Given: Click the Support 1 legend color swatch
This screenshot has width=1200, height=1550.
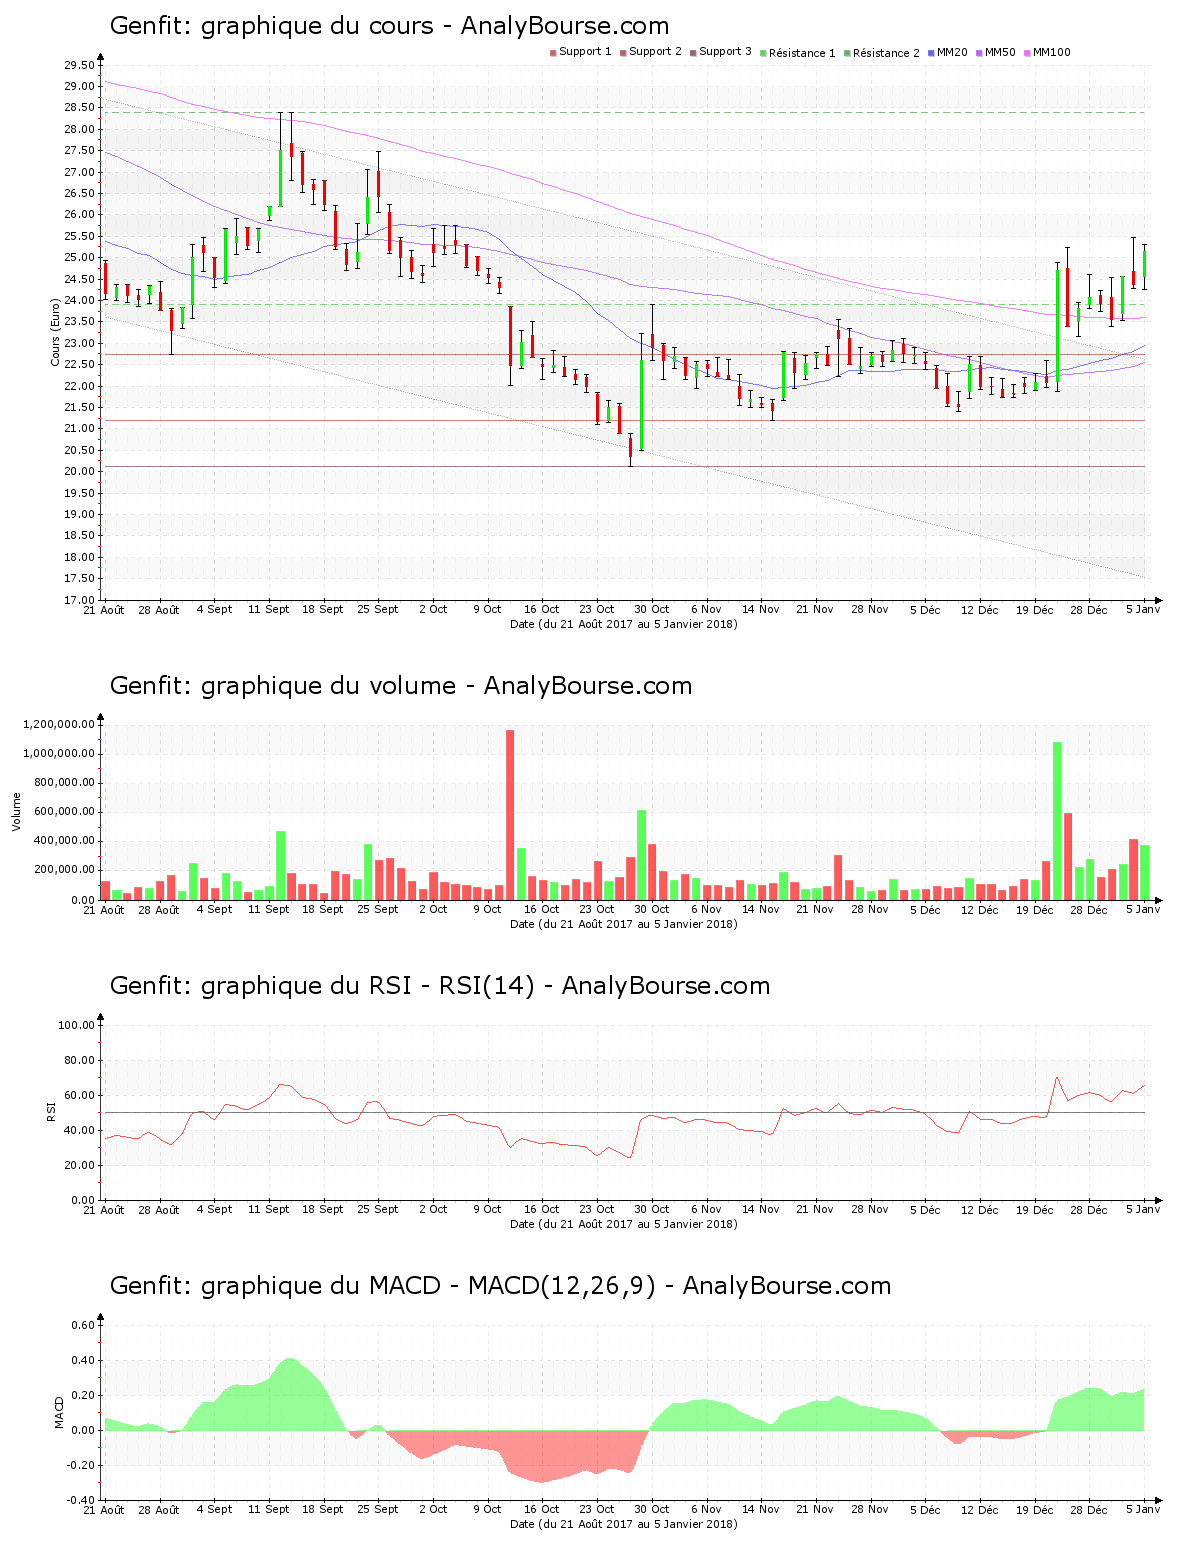Looking at the screenshot, I should [x=553, y=53].
